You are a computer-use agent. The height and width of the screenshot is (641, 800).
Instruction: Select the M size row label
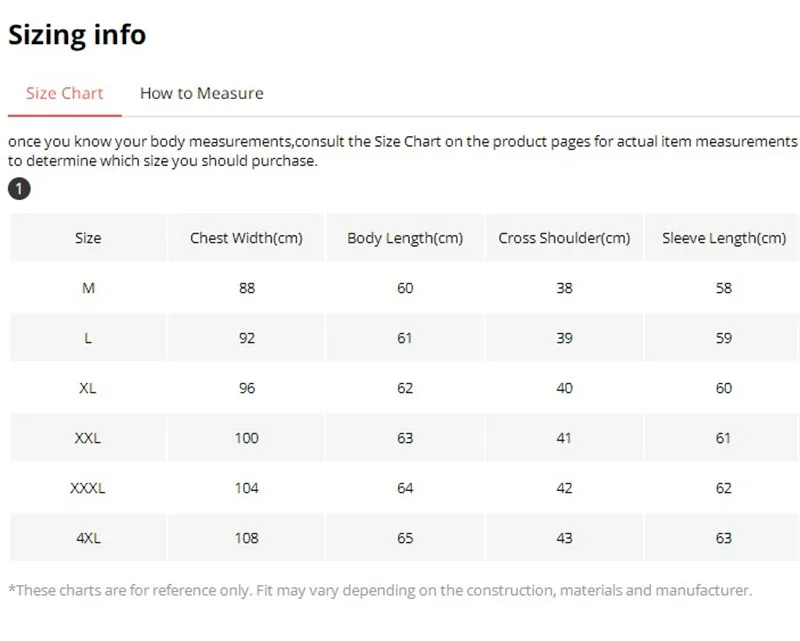click(x=88, y=288)
